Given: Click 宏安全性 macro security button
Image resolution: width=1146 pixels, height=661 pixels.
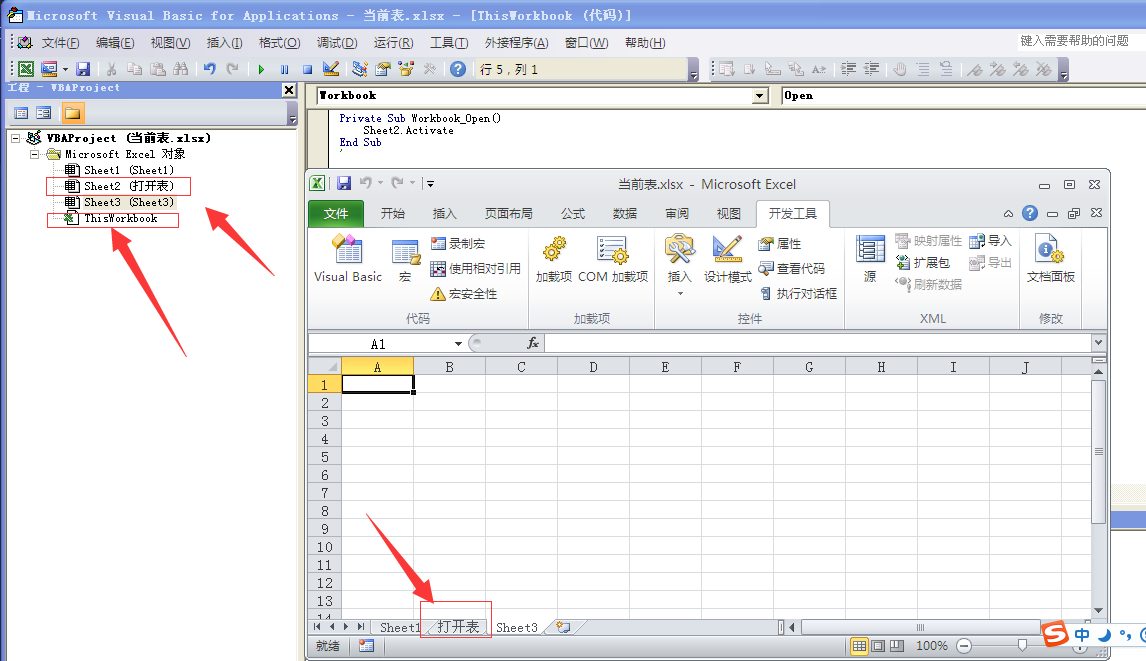Looking at the screenshot, I should pos(463,294).
